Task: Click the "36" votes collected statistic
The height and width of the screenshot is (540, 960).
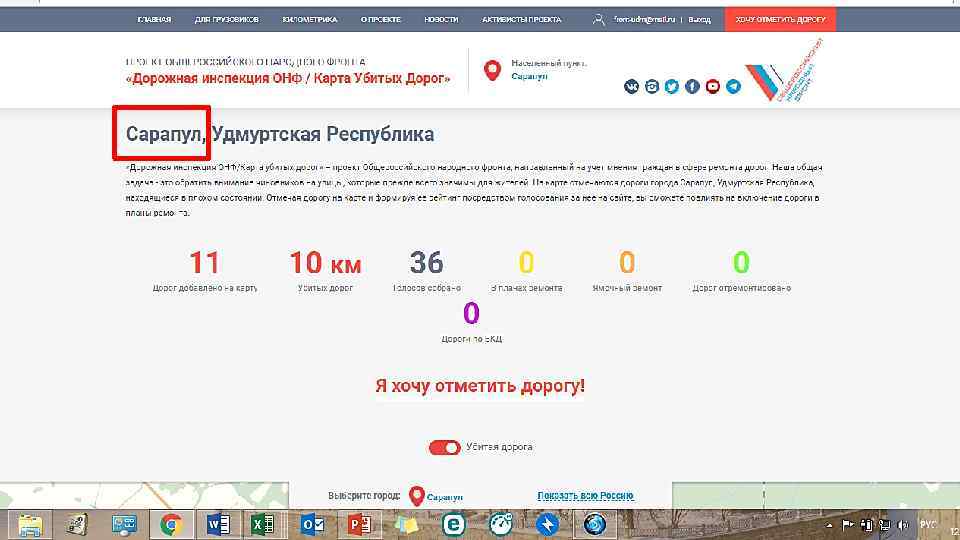Action: (427, 263)
